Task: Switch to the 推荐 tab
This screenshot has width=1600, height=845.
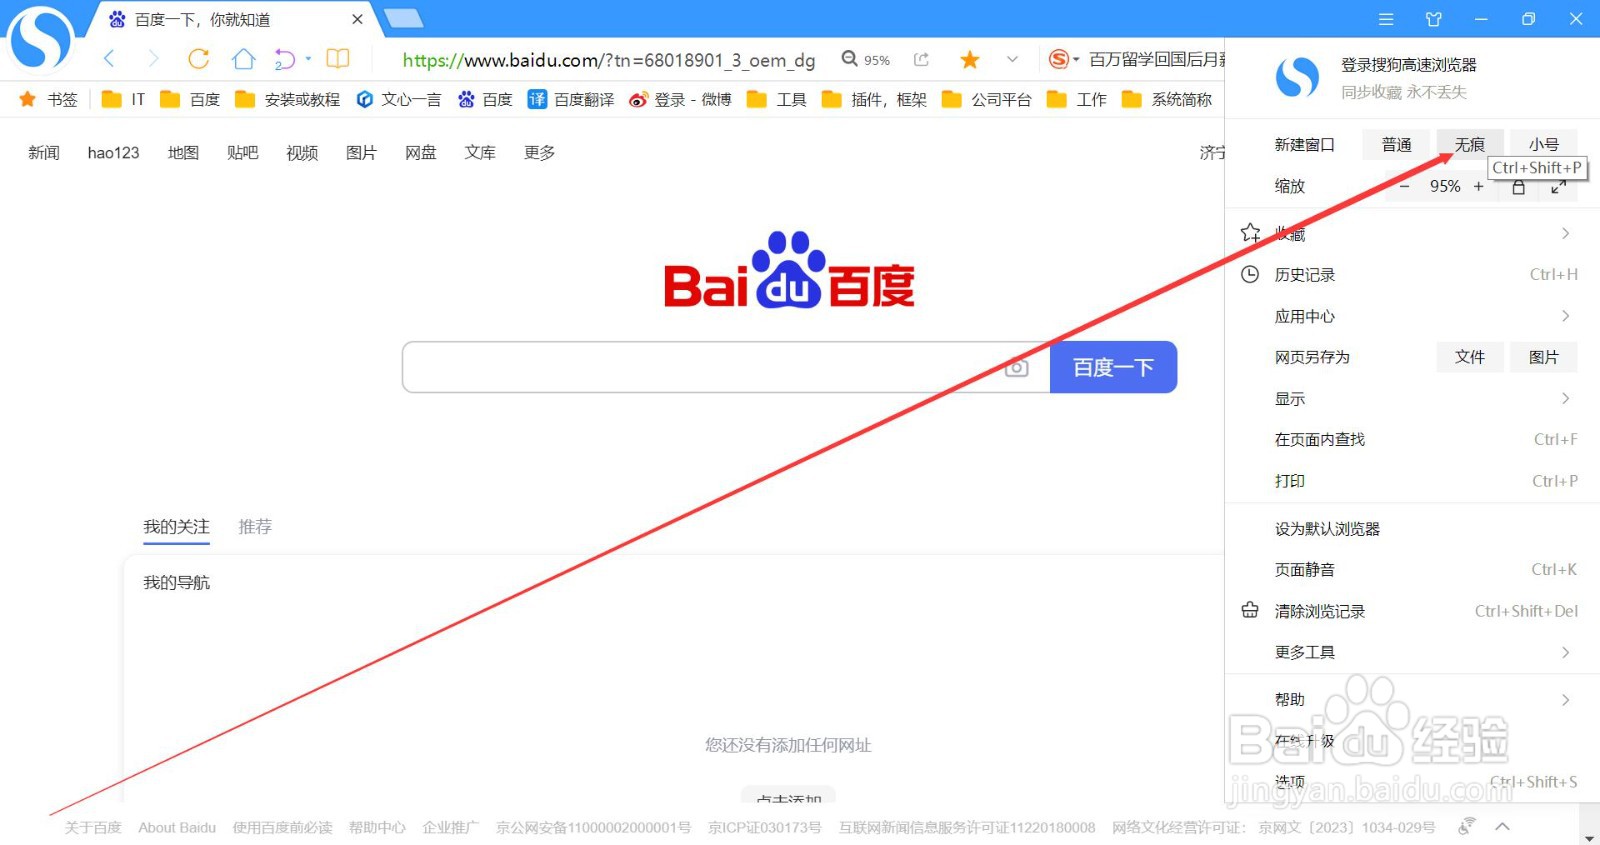Action: tap(255, 527)
